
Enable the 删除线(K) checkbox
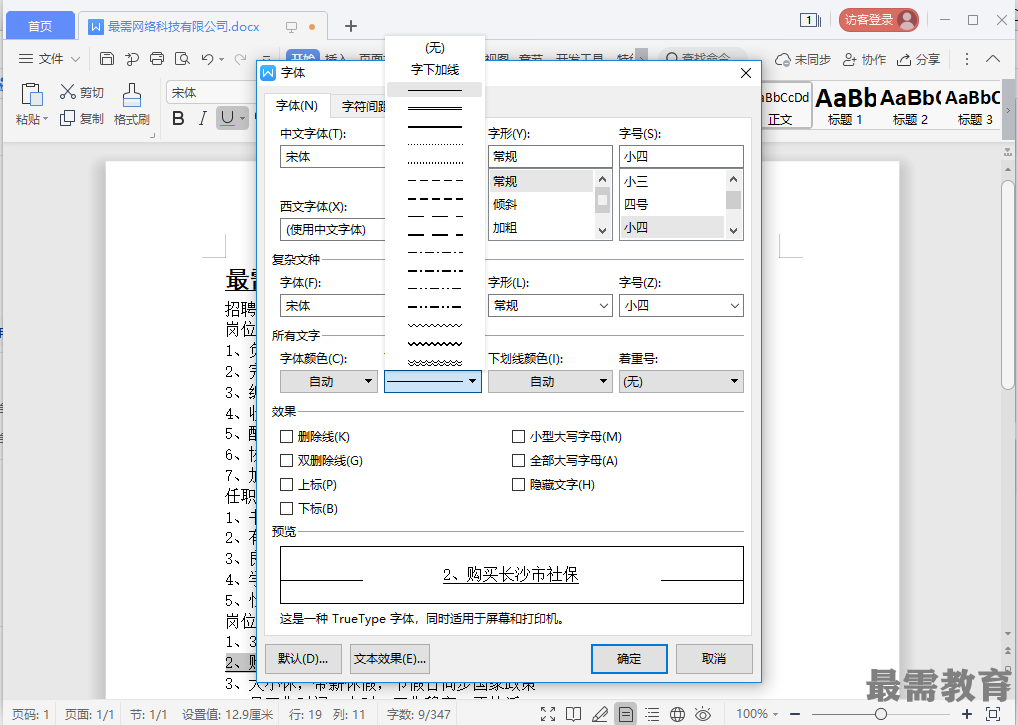click(x=286, y=436)
